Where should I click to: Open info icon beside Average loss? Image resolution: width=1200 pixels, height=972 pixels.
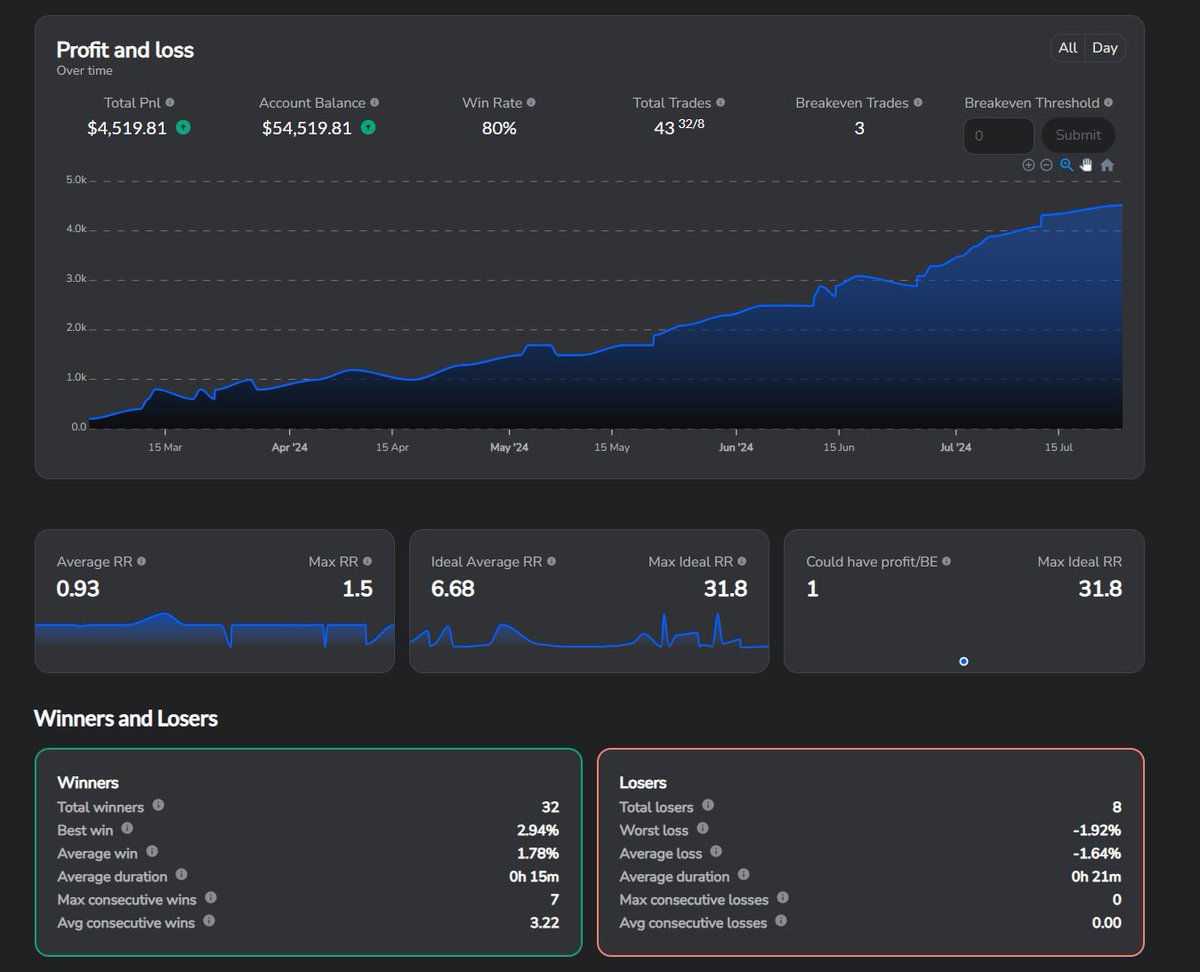tap(717, 851)
